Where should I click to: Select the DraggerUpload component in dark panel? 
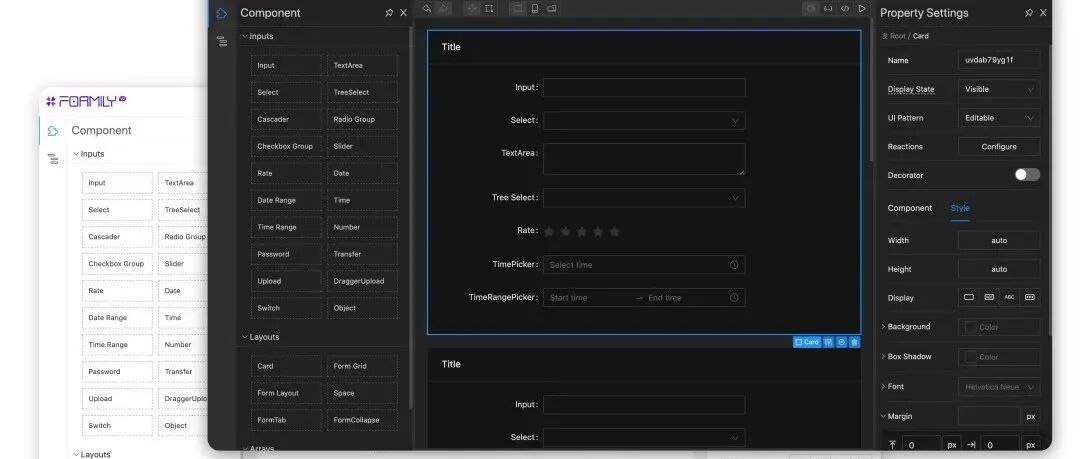(x=362, y=281)
